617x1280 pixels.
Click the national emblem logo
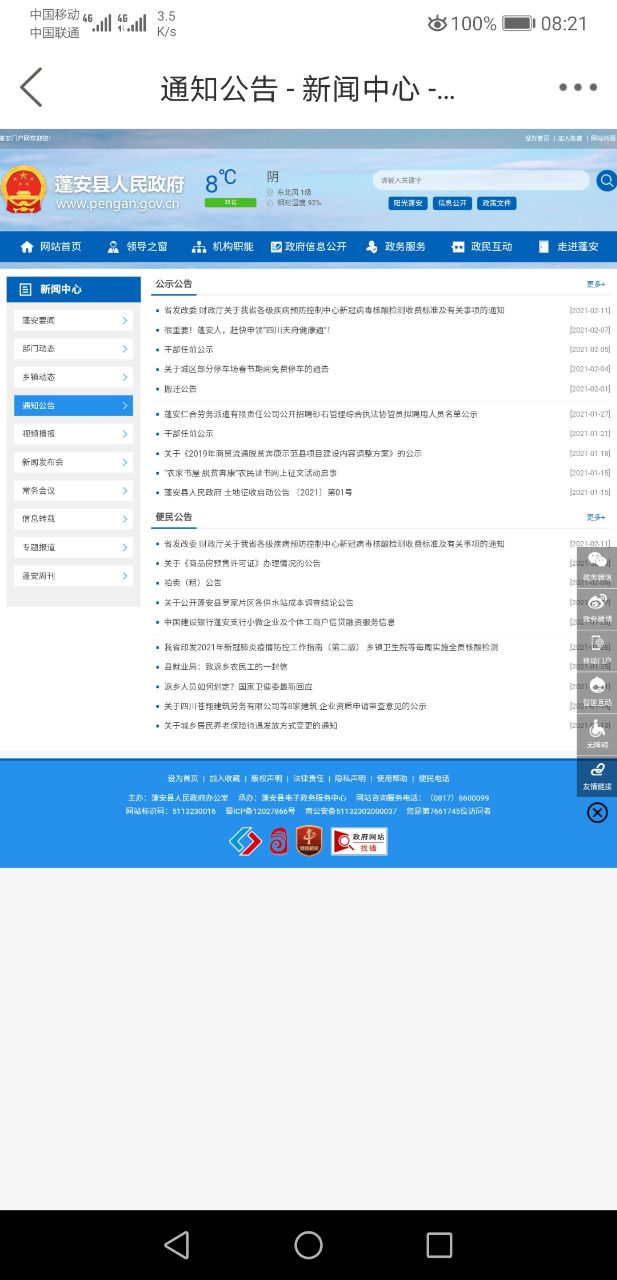click(23, 189)
